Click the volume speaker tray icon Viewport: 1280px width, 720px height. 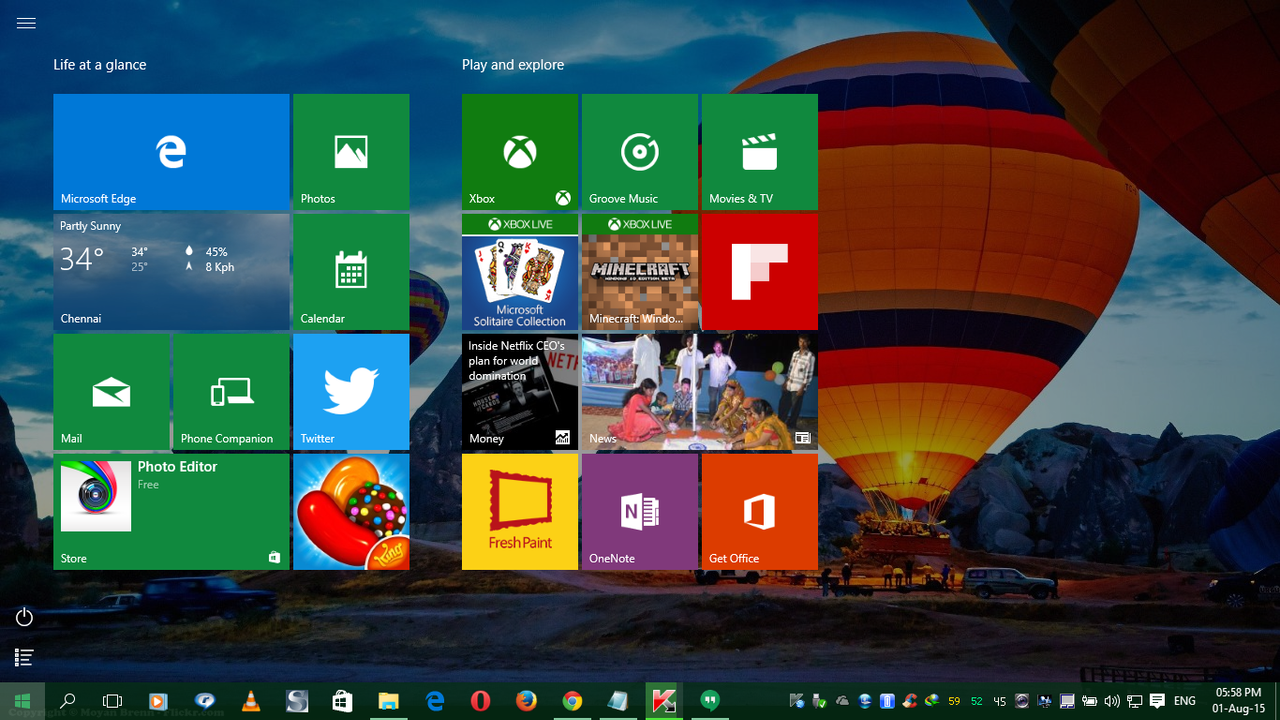[1112, 701]
